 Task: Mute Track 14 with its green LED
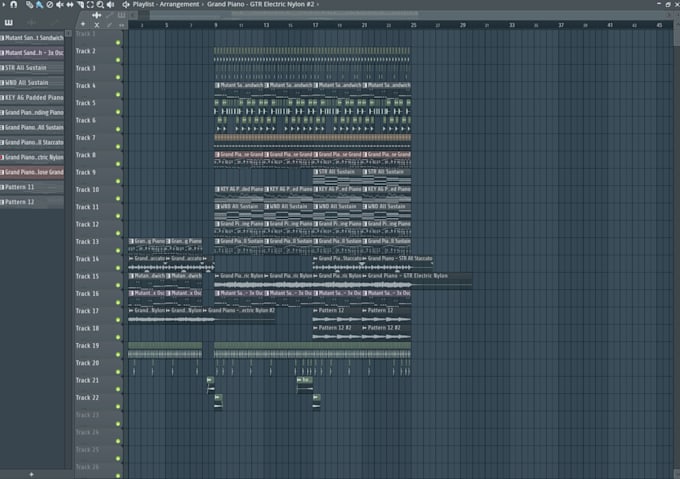pos(118,268)
